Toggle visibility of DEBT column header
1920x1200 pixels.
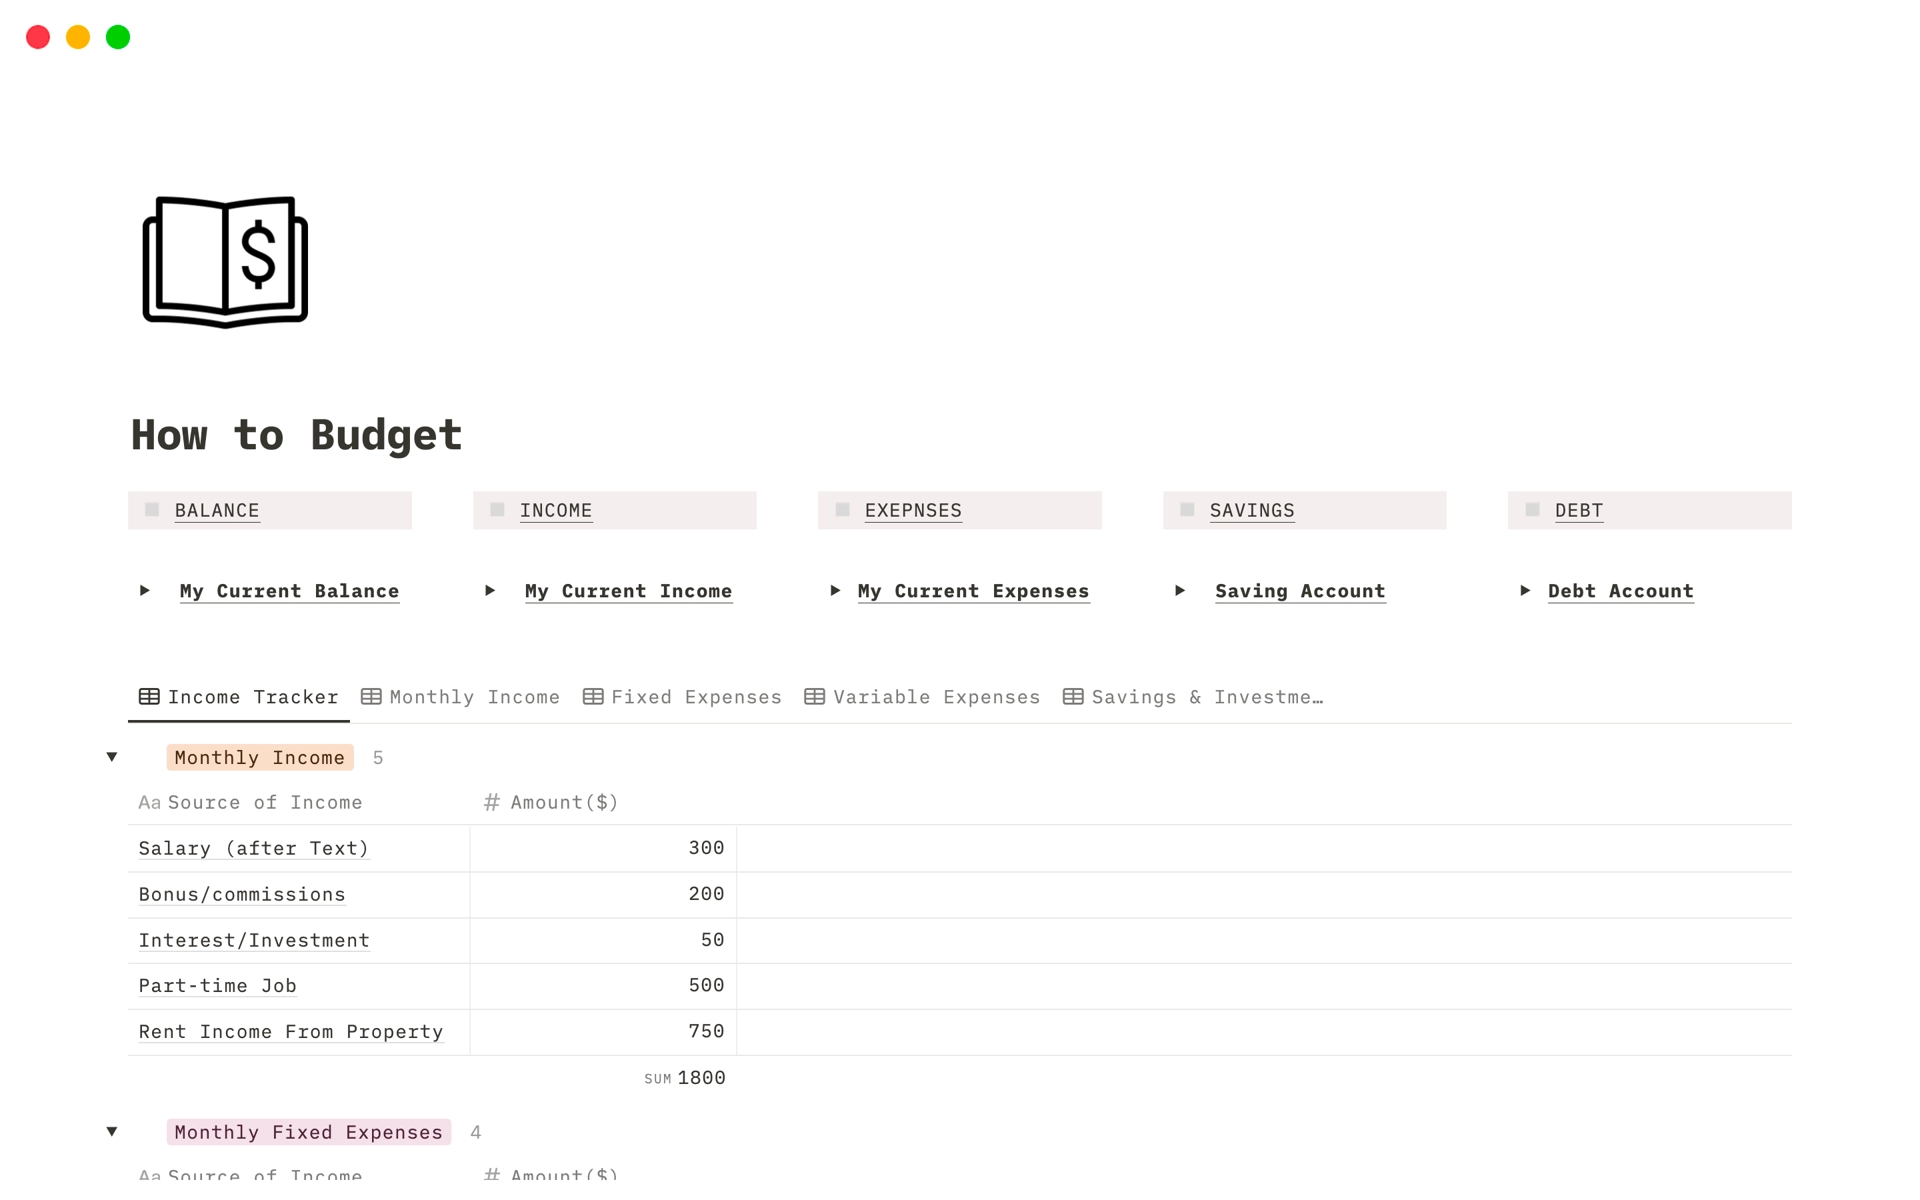[x=1530, y=509]
